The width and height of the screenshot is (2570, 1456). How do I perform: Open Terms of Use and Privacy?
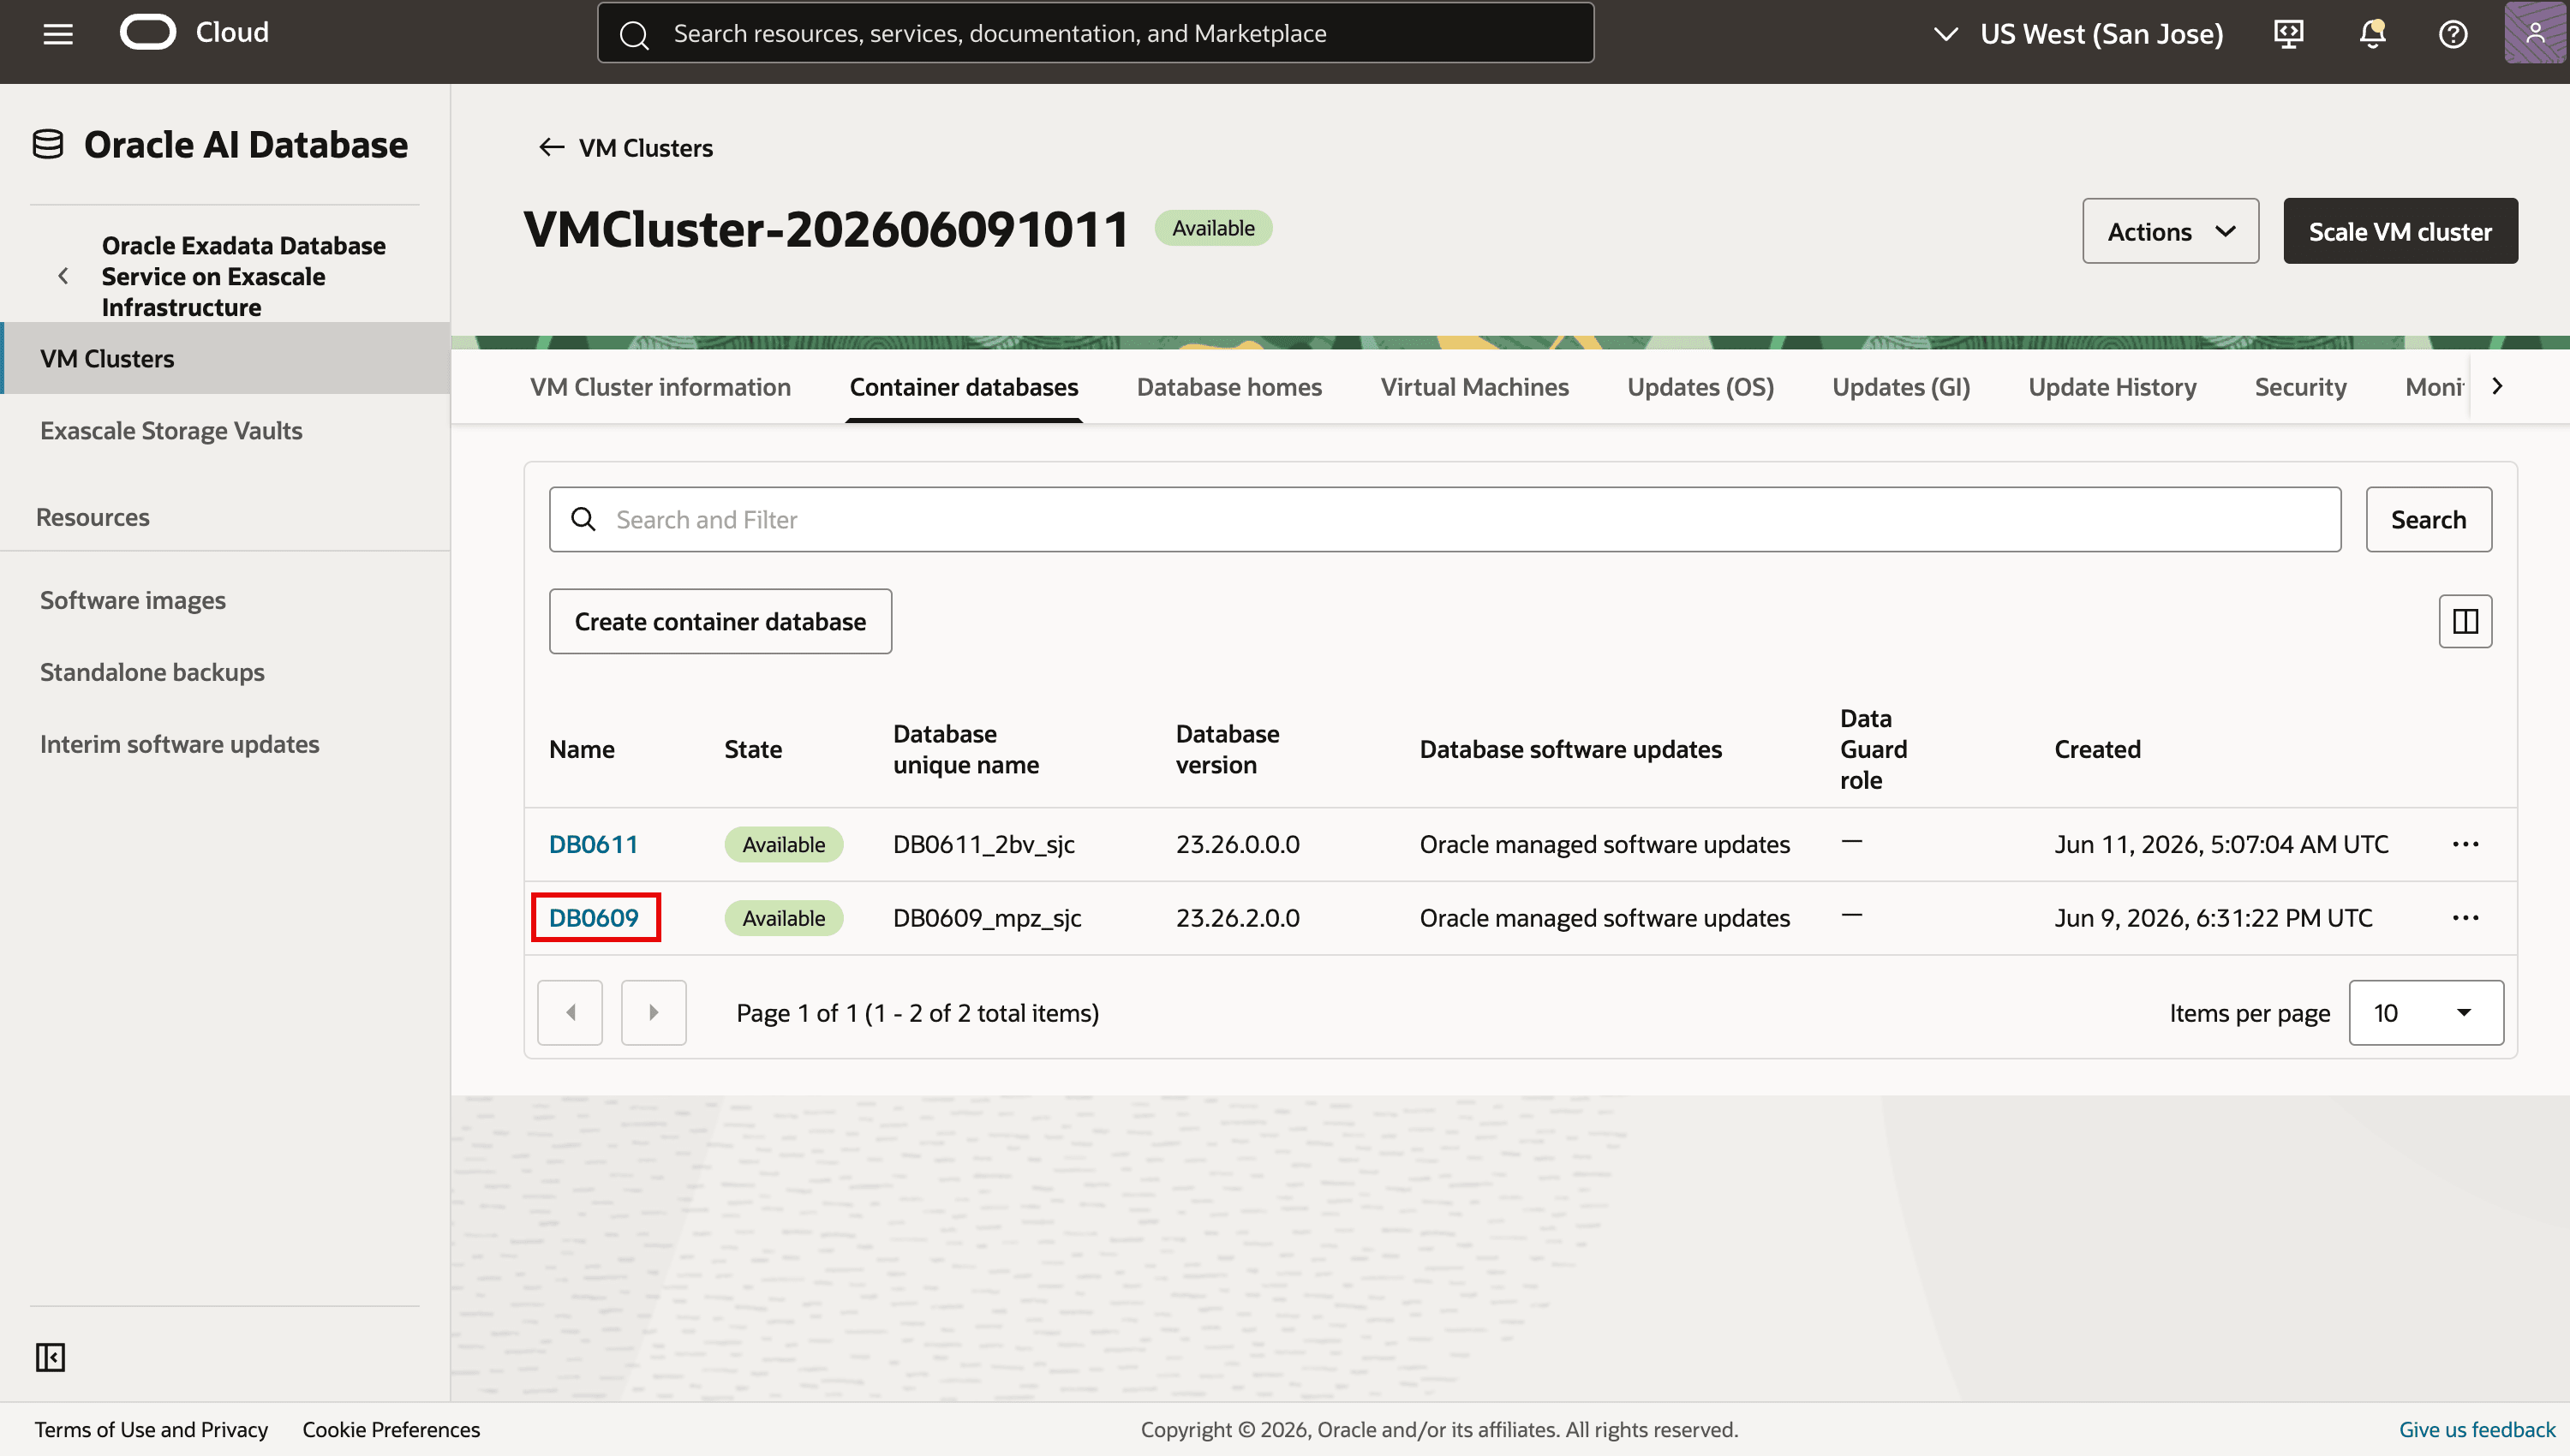tap(151, 1430)
